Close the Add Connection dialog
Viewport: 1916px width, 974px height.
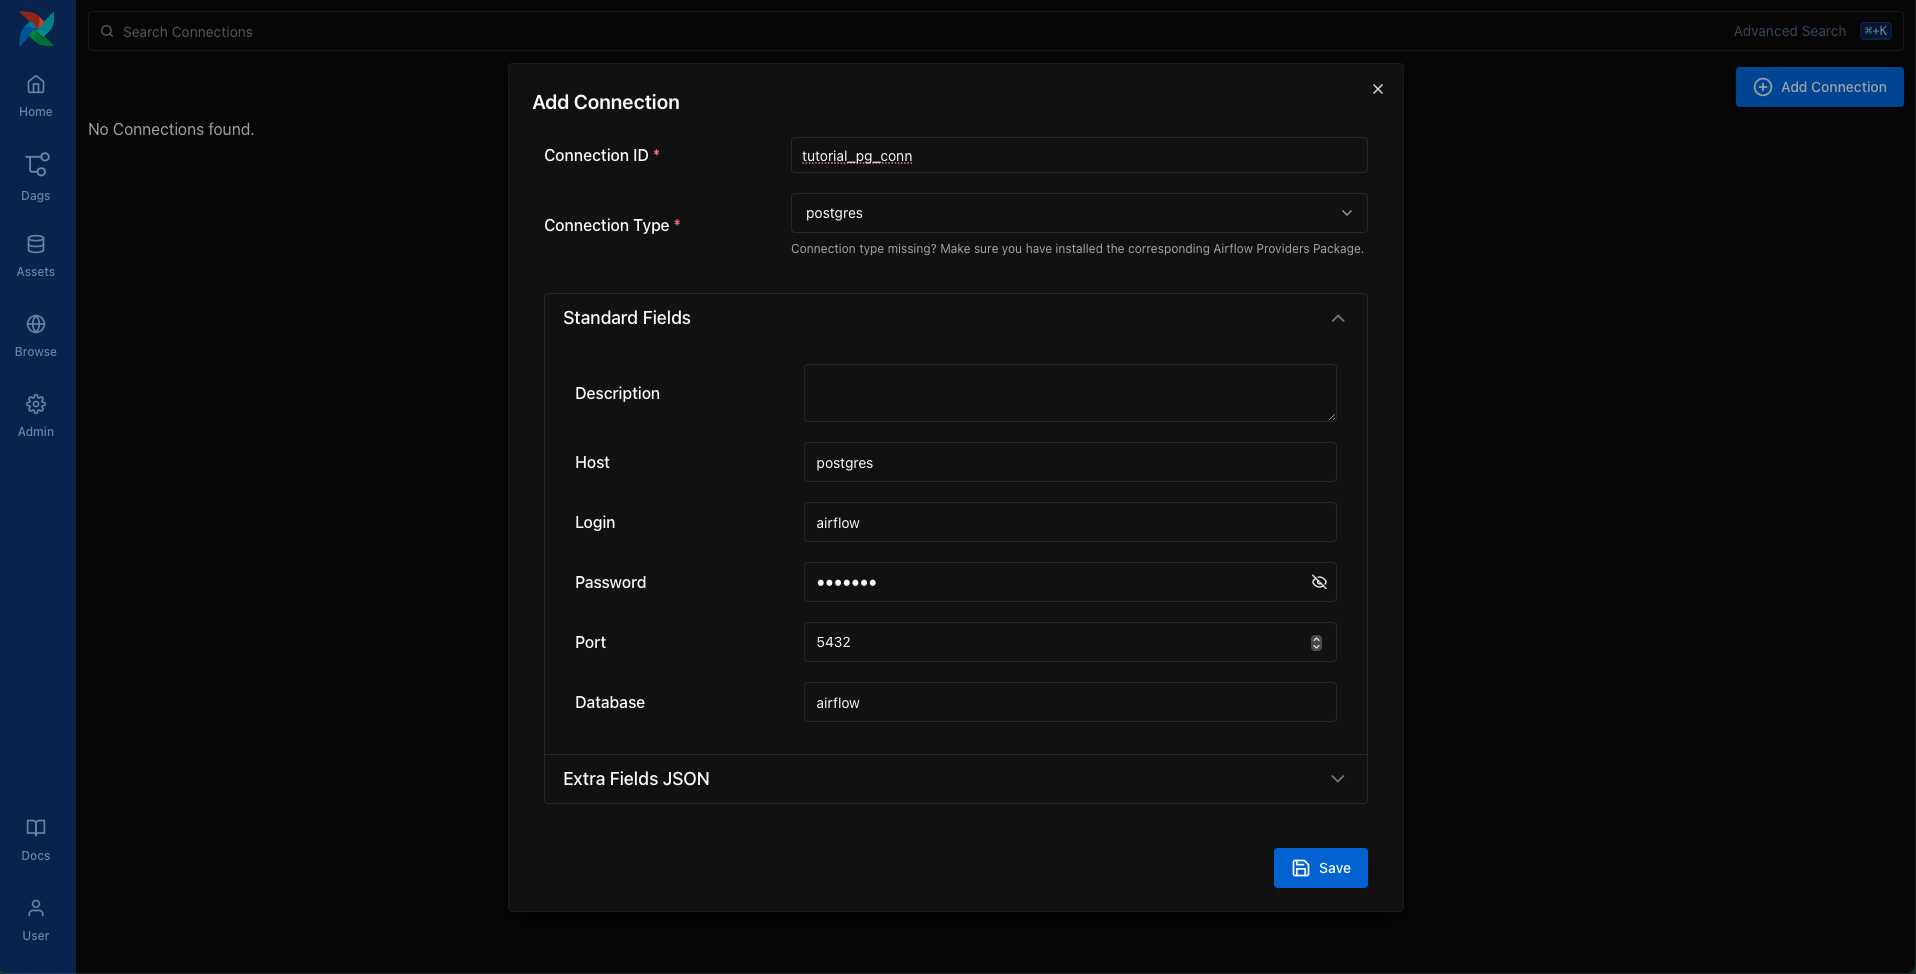(1378, 89)
